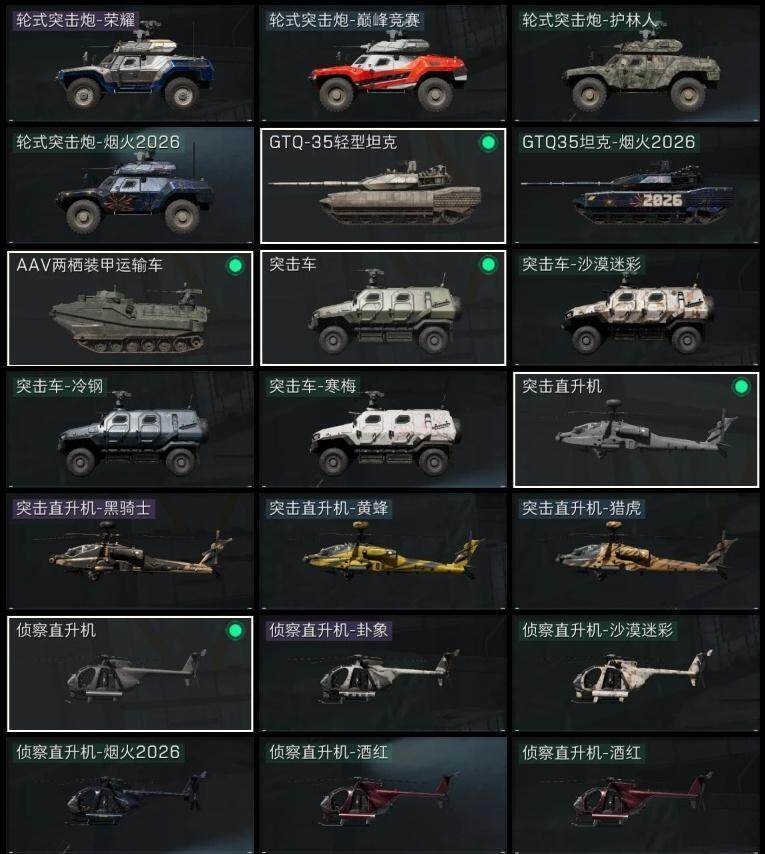765x854 pixels.
Task: Pick the 侦察直升机-卦象 skin card
Action: [x=383, y=674]
